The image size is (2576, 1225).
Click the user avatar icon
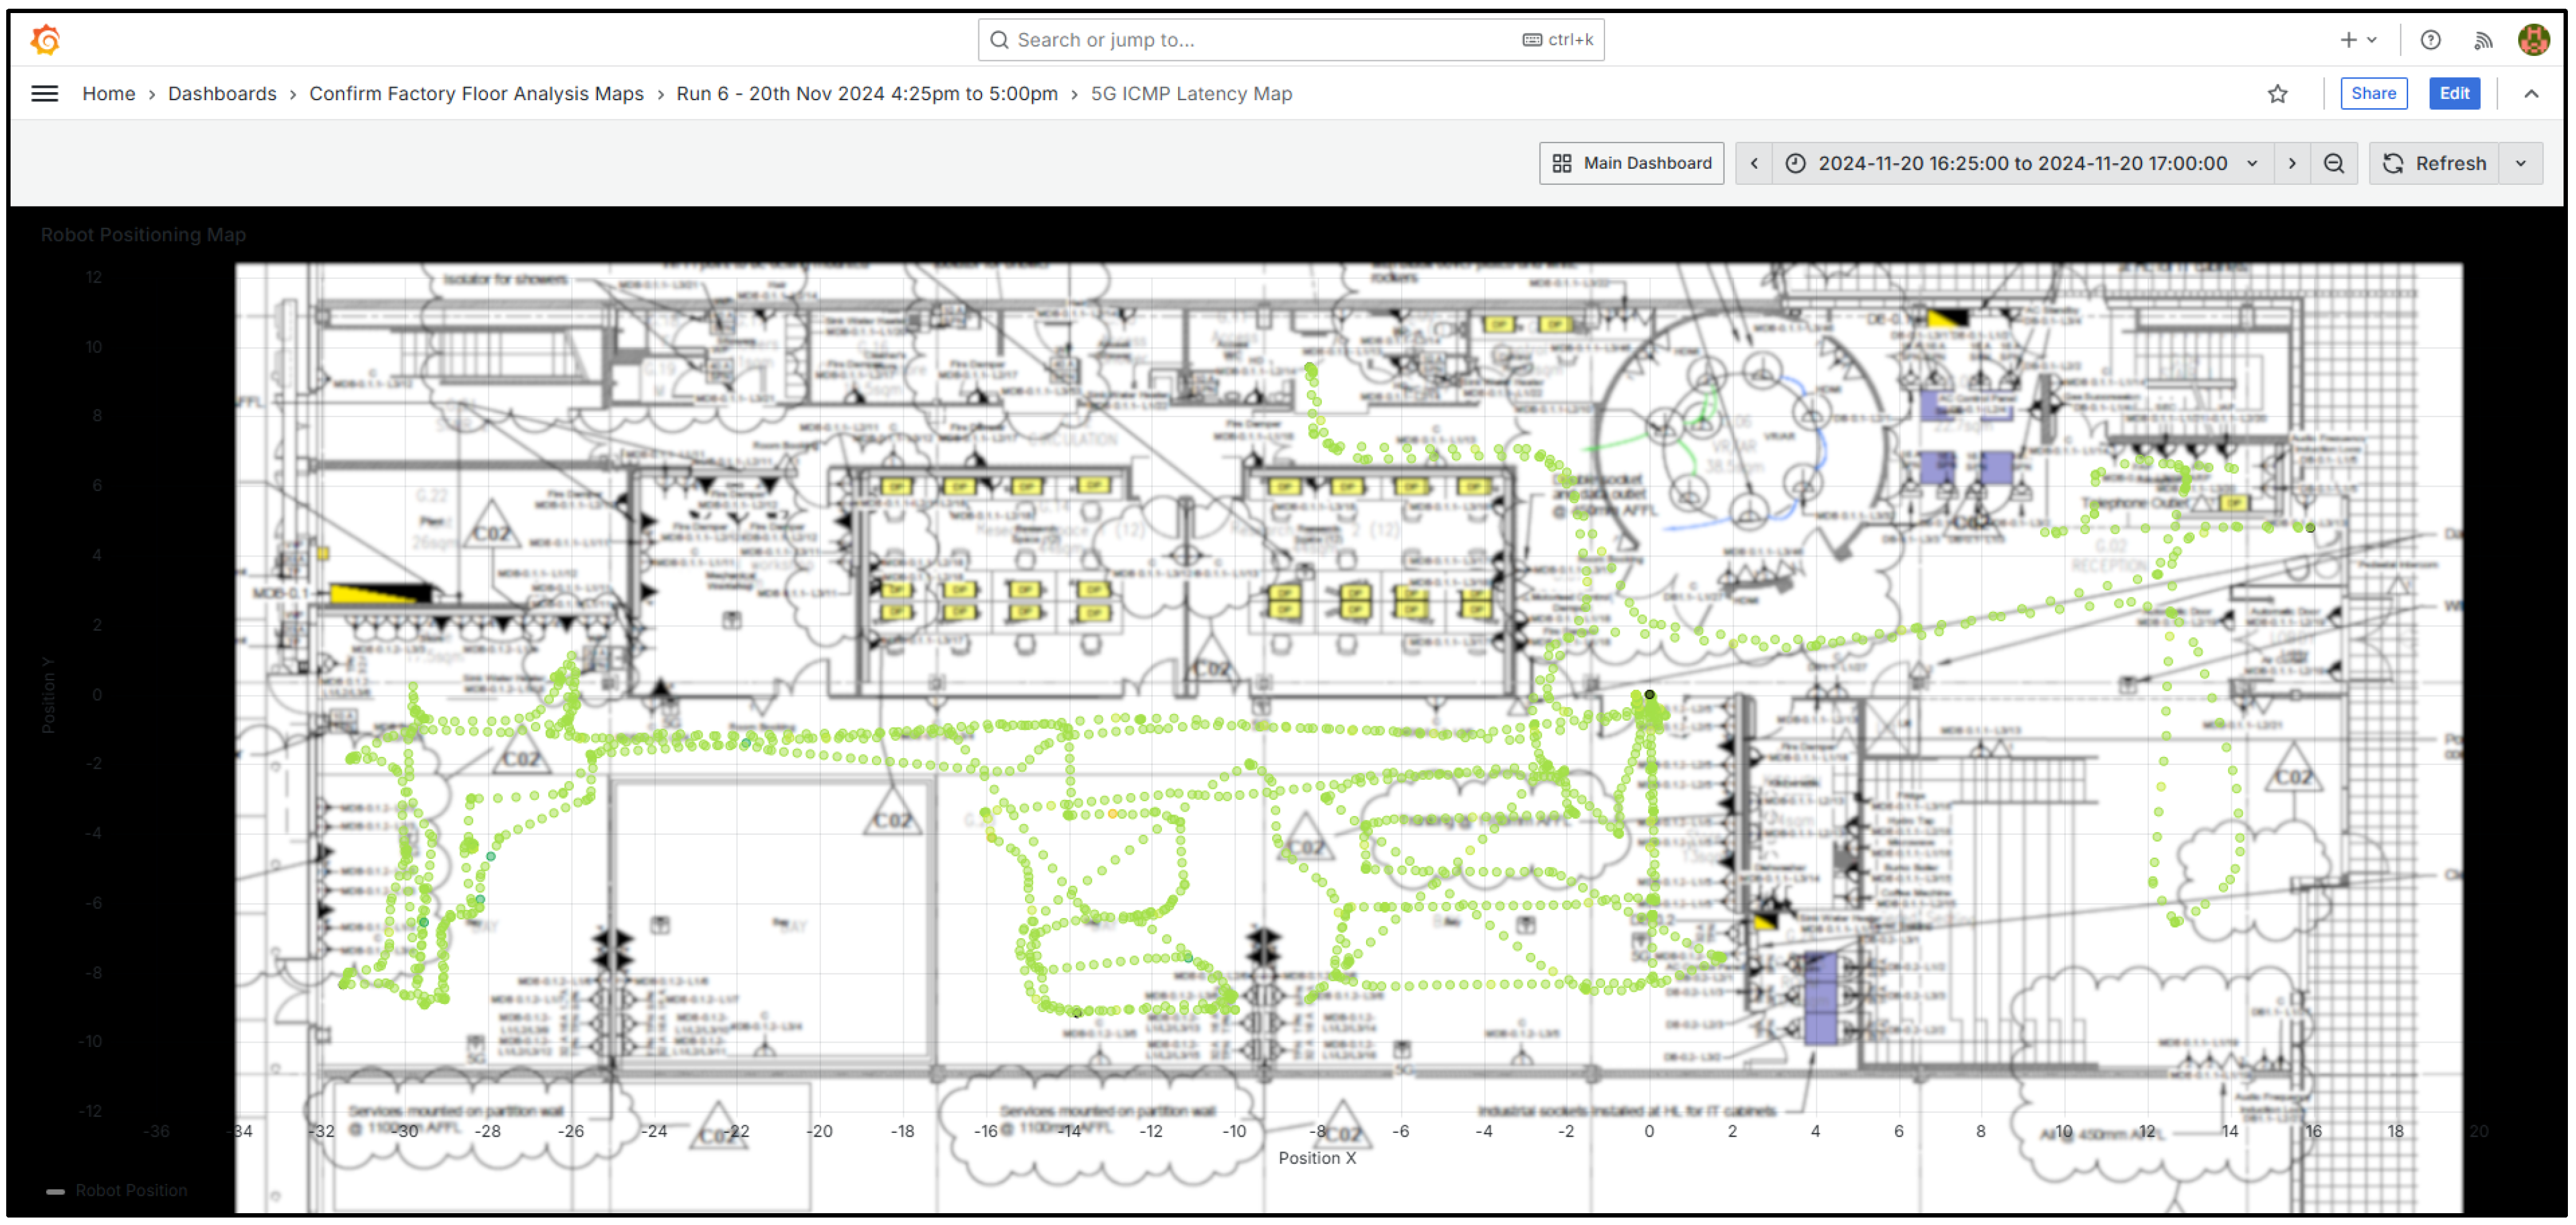point(2532,40)
